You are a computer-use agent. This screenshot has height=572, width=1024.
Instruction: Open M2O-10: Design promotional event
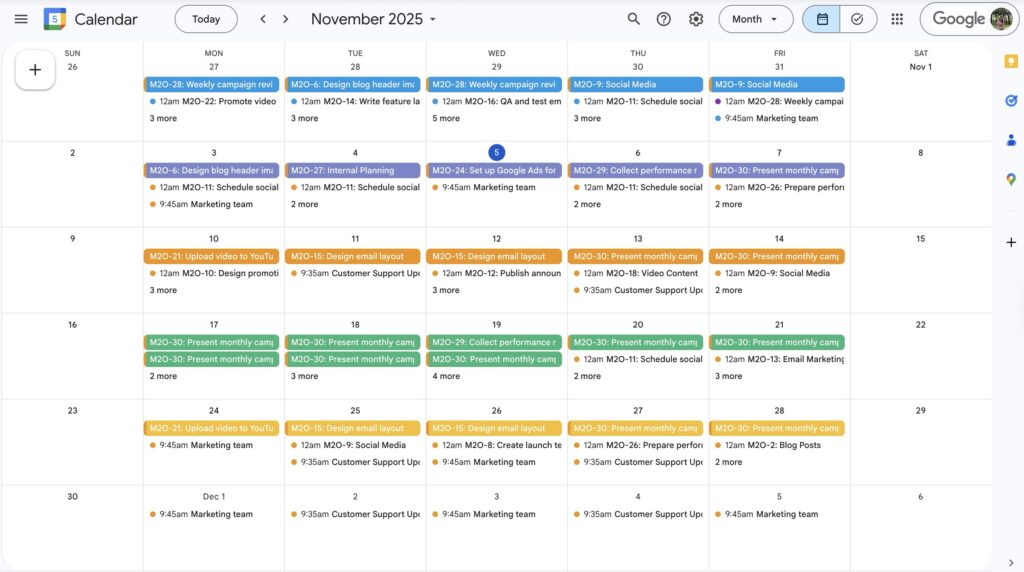[212, 274]
